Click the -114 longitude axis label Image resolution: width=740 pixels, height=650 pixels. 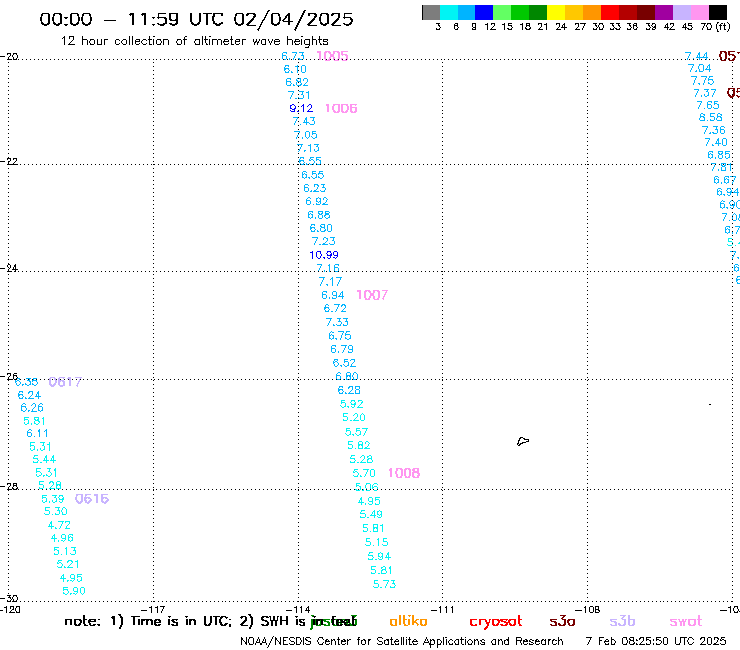click(x=298, y=609)
